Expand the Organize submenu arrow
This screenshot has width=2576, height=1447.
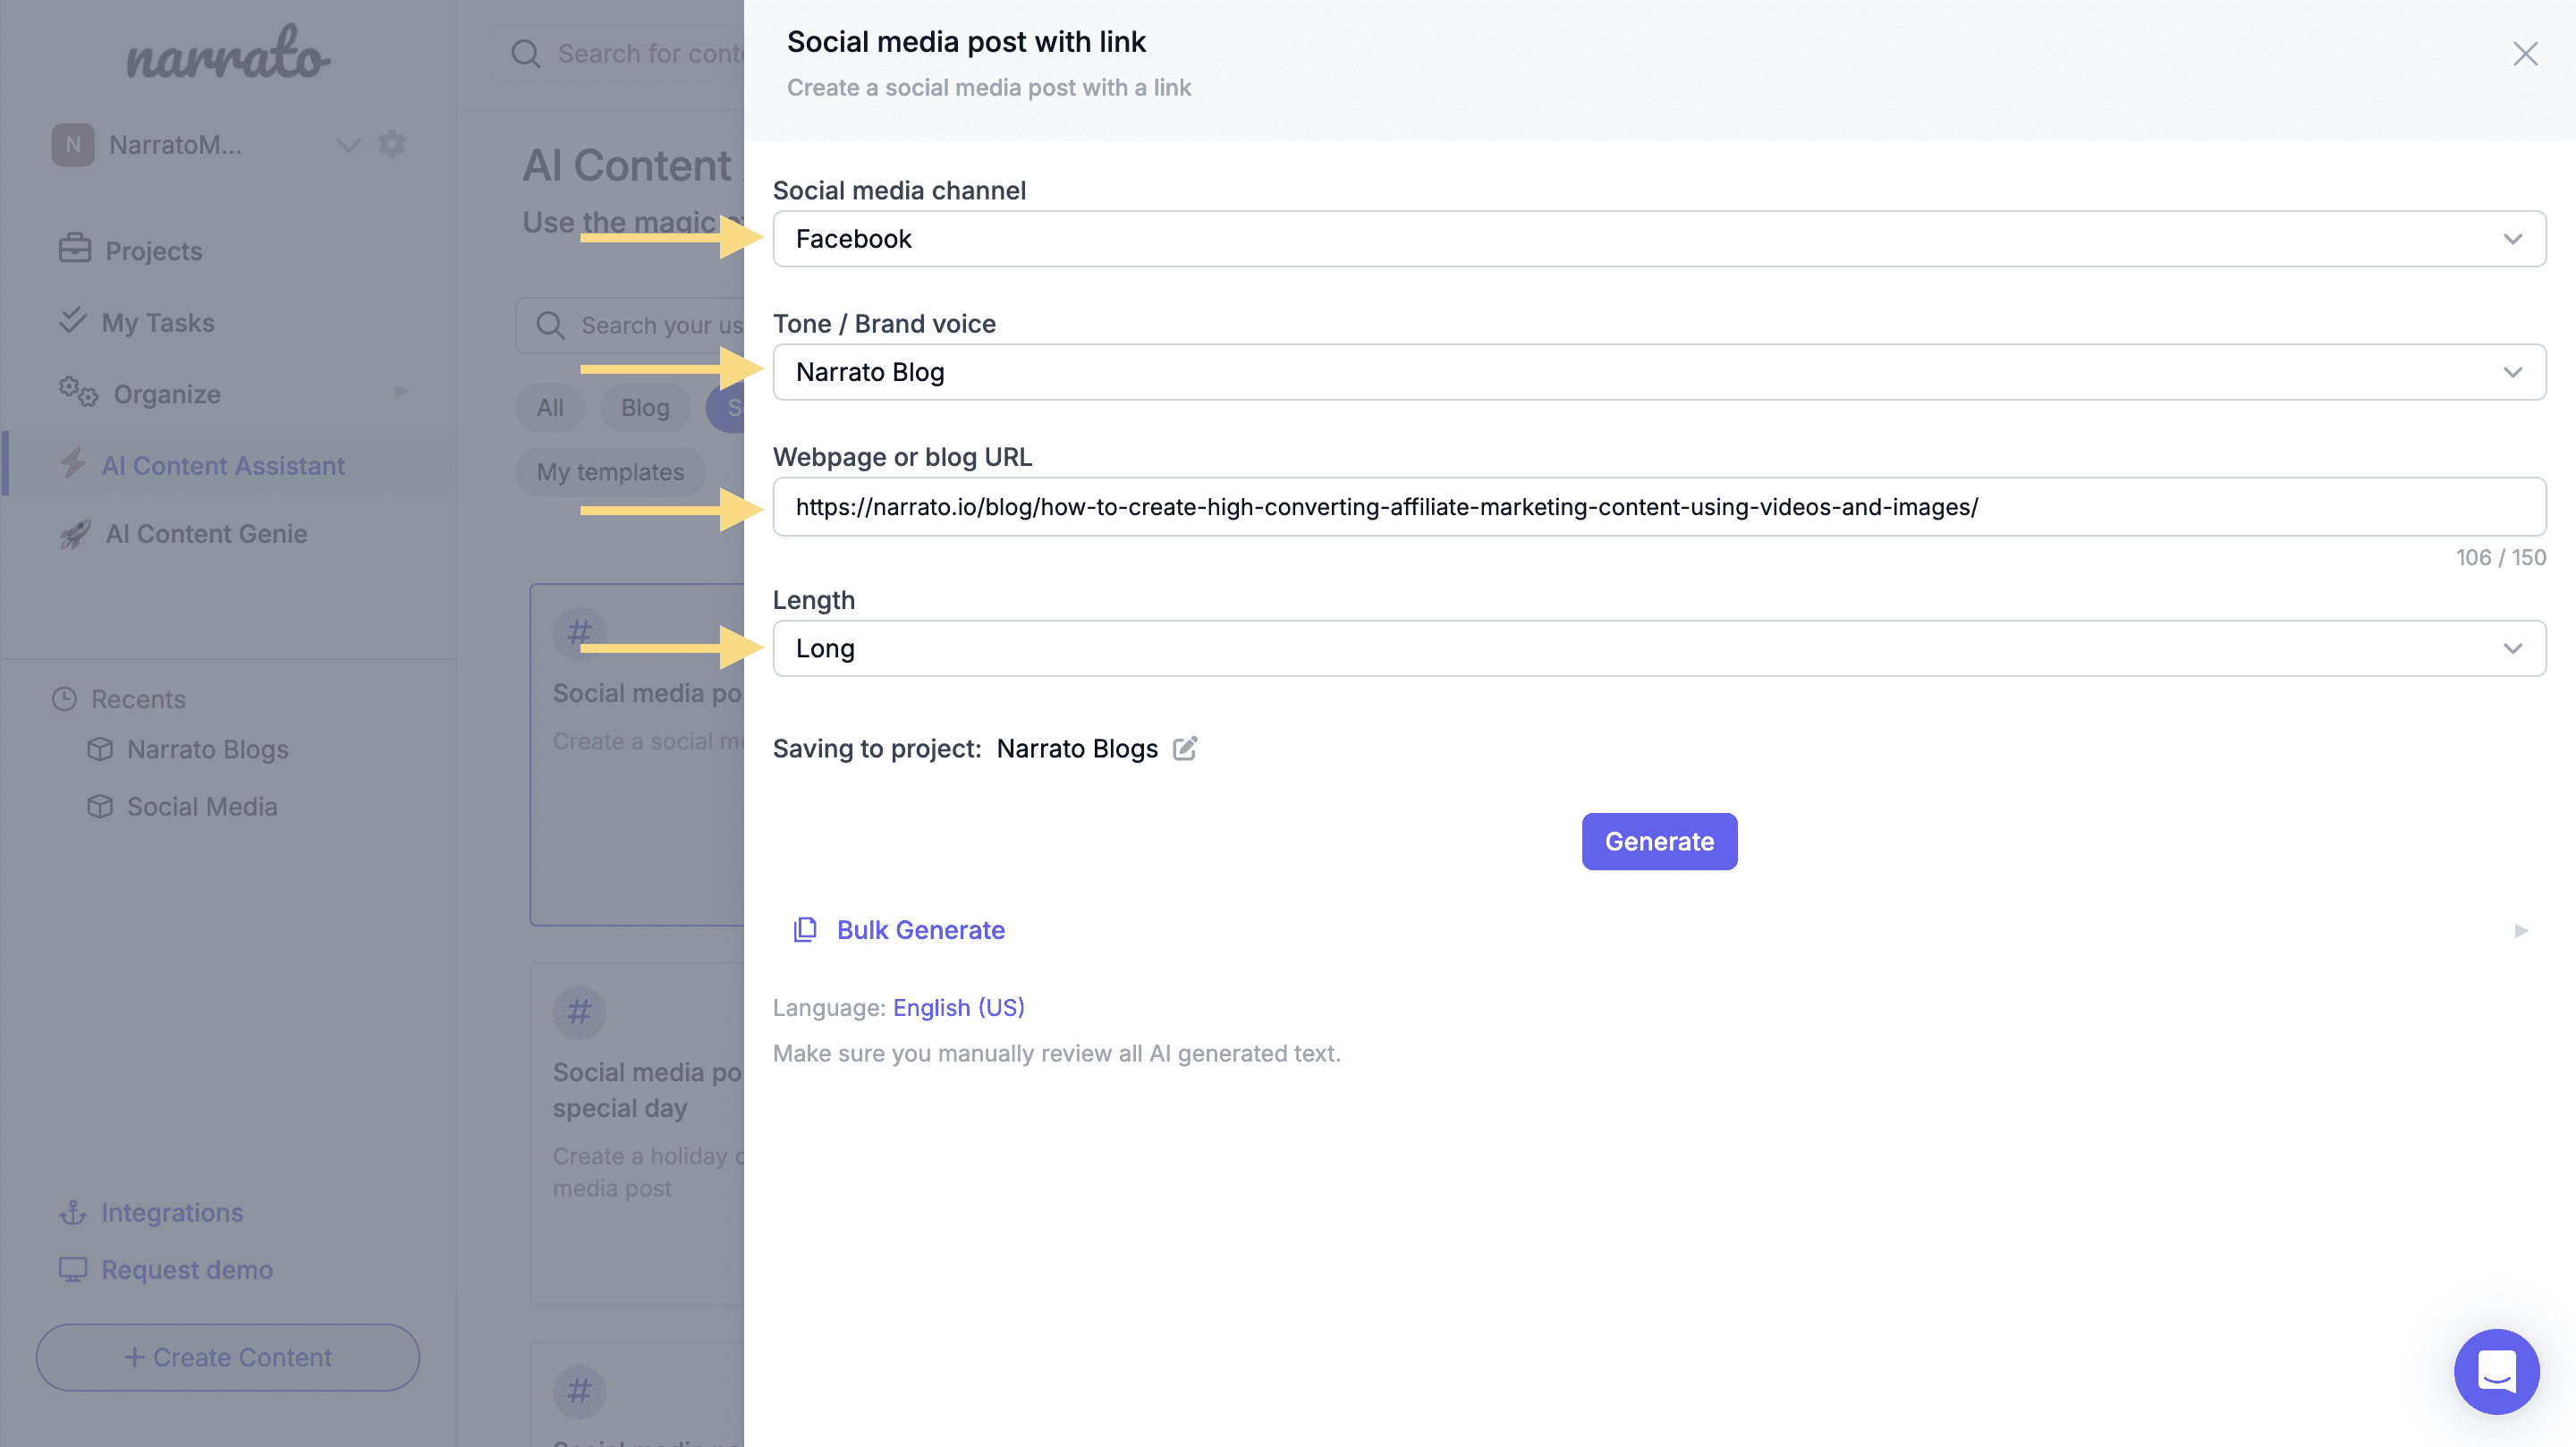tap(402, 392)
